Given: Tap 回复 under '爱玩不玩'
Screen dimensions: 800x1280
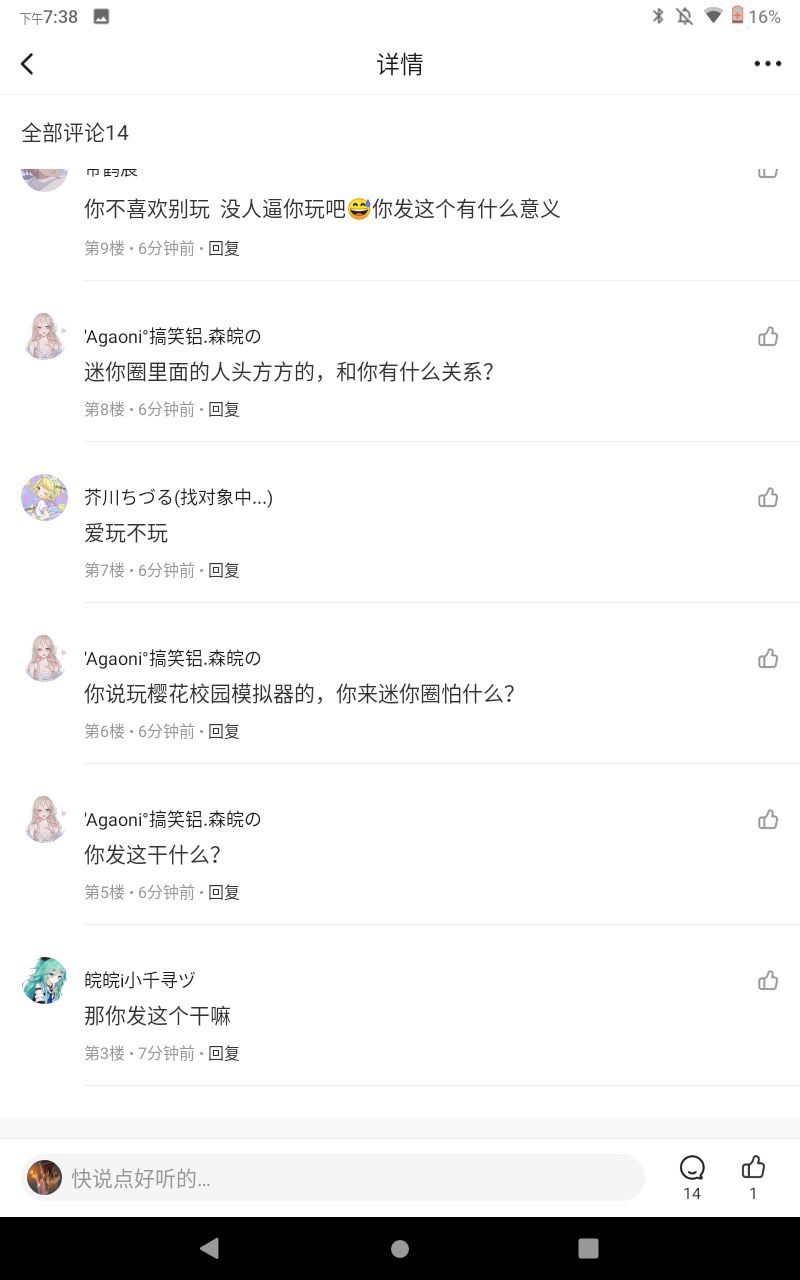Looking at the screenshot, I should pyautogui.click(x=224, y=570).
